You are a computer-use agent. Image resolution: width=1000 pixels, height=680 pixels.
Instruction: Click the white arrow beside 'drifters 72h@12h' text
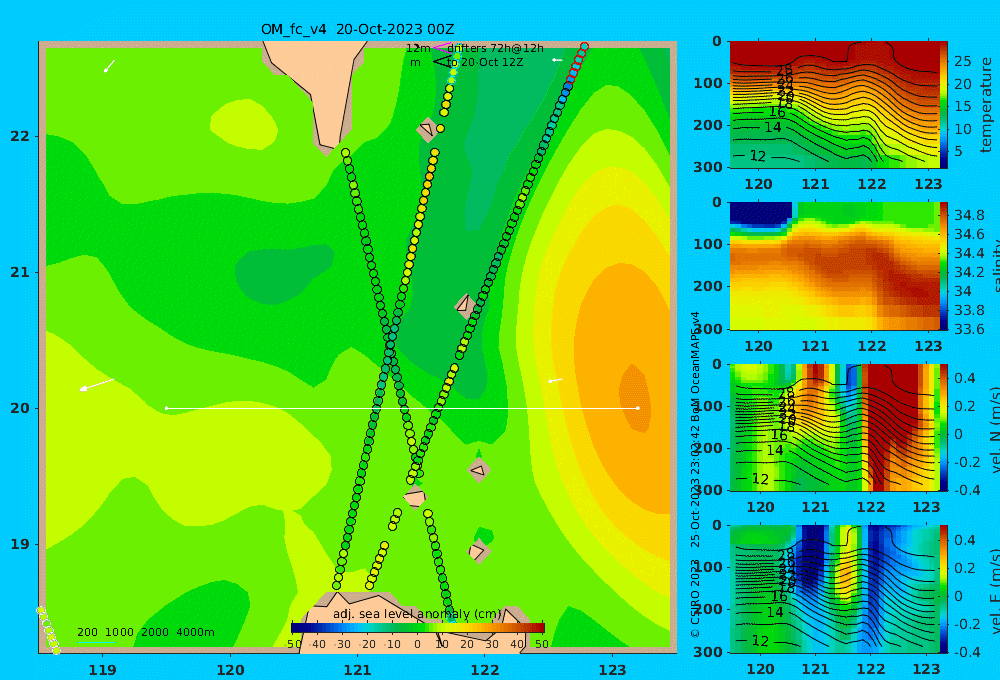[x=557, y=60]
